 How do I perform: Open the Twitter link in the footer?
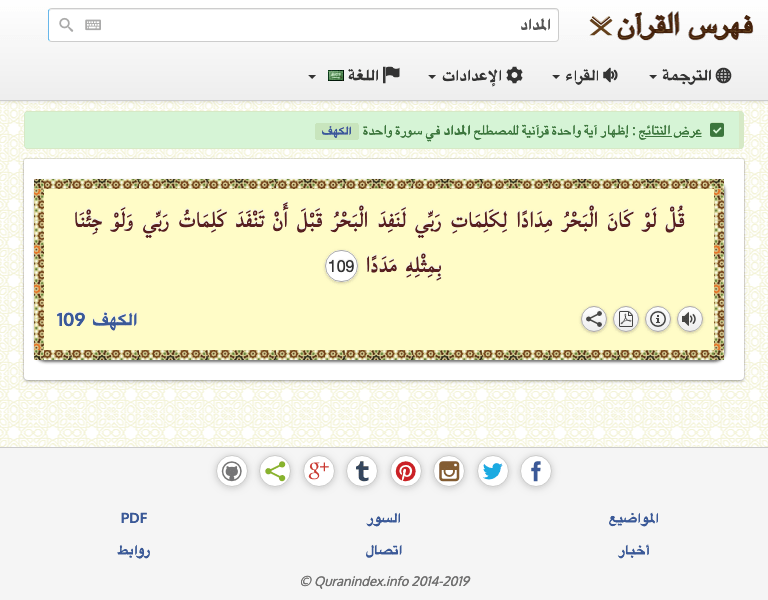click(492, 471)
